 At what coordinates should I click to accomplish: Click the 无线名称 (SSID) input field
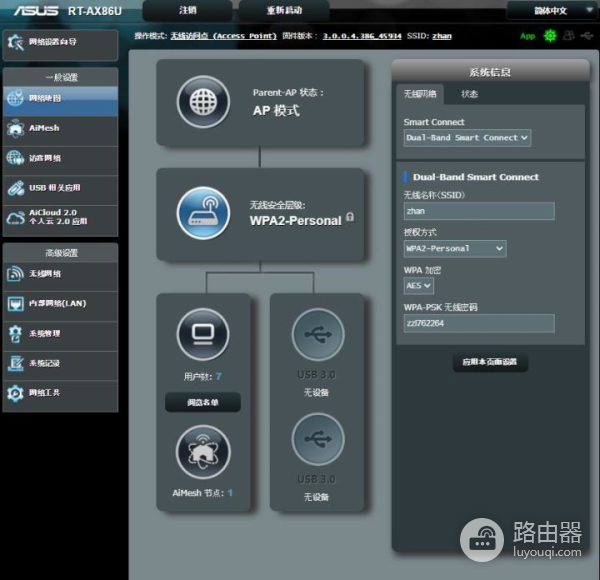(x=479, y=211)
